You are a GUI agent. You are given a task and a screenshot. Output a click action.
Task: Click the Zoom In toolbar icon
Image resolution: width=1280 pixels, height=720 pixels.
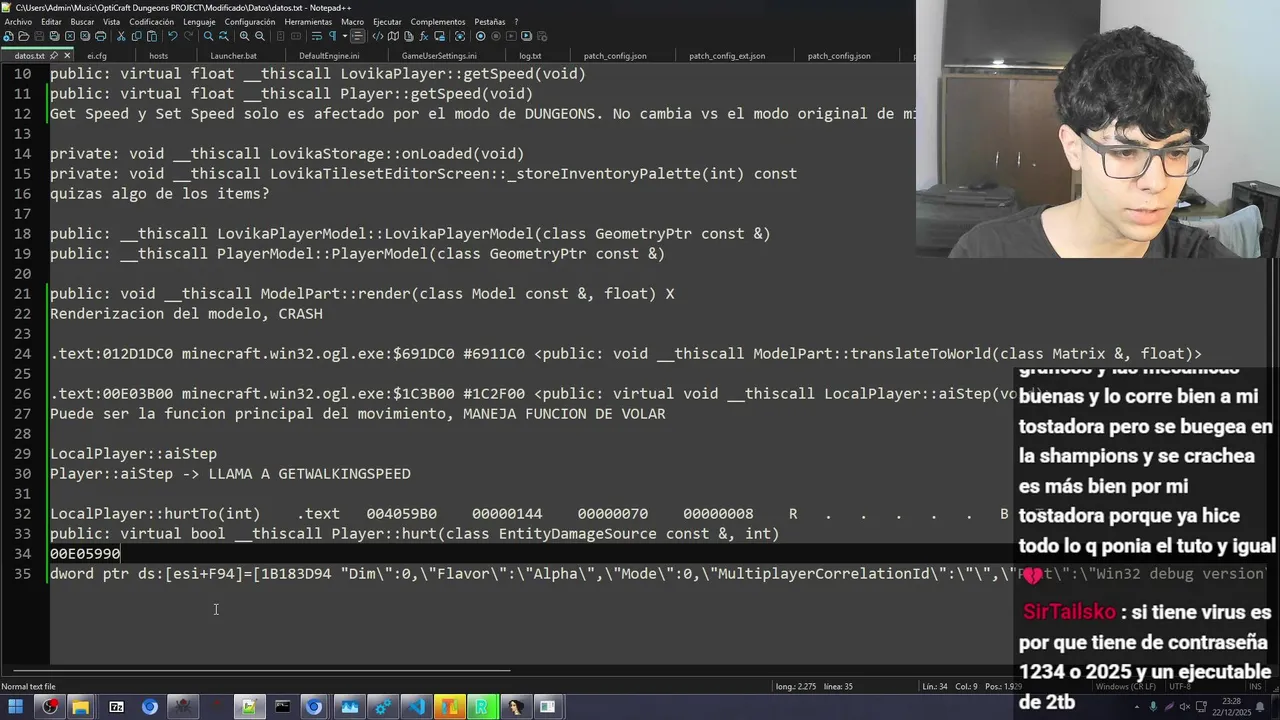tap(244, 36)
